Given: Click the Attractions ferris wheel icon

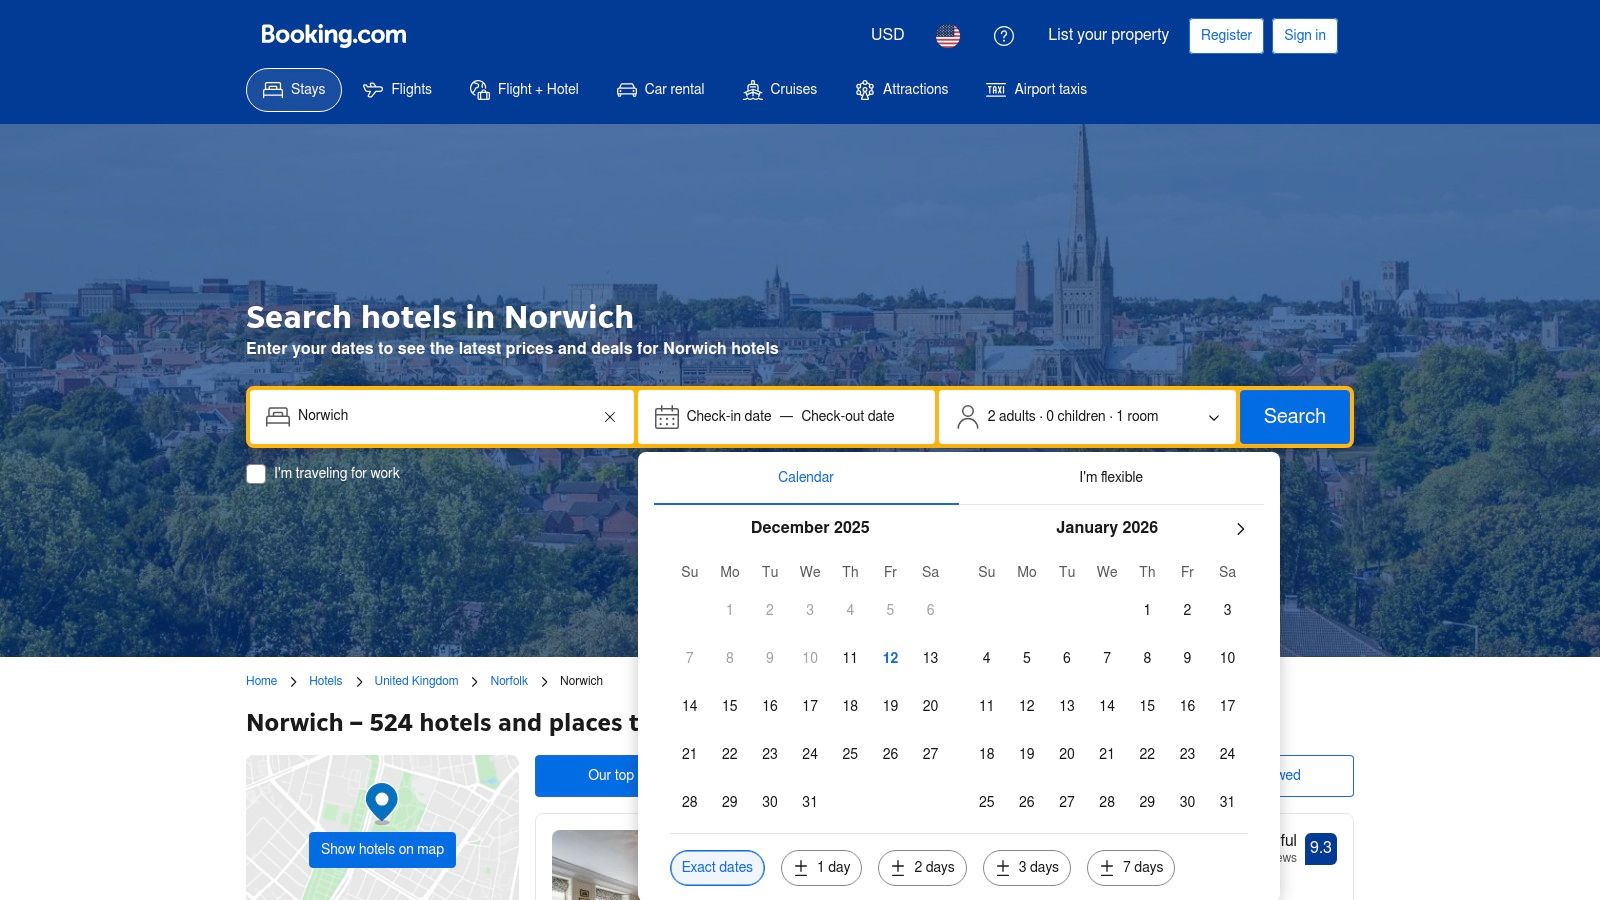Looking at the screenshot, I should (x=863, y=89).
